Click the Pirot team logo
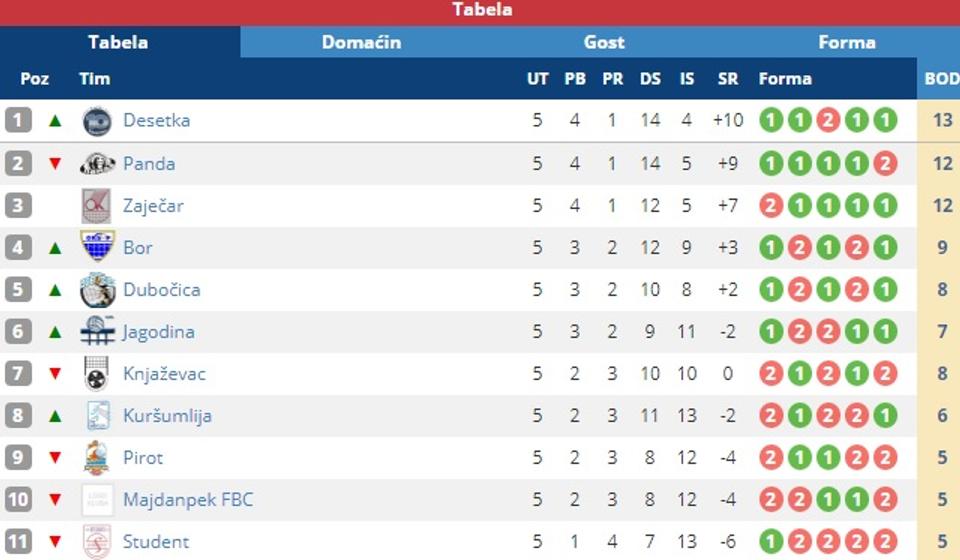The width and height of the screenshot is (960, 560). (x=97, y=458)
